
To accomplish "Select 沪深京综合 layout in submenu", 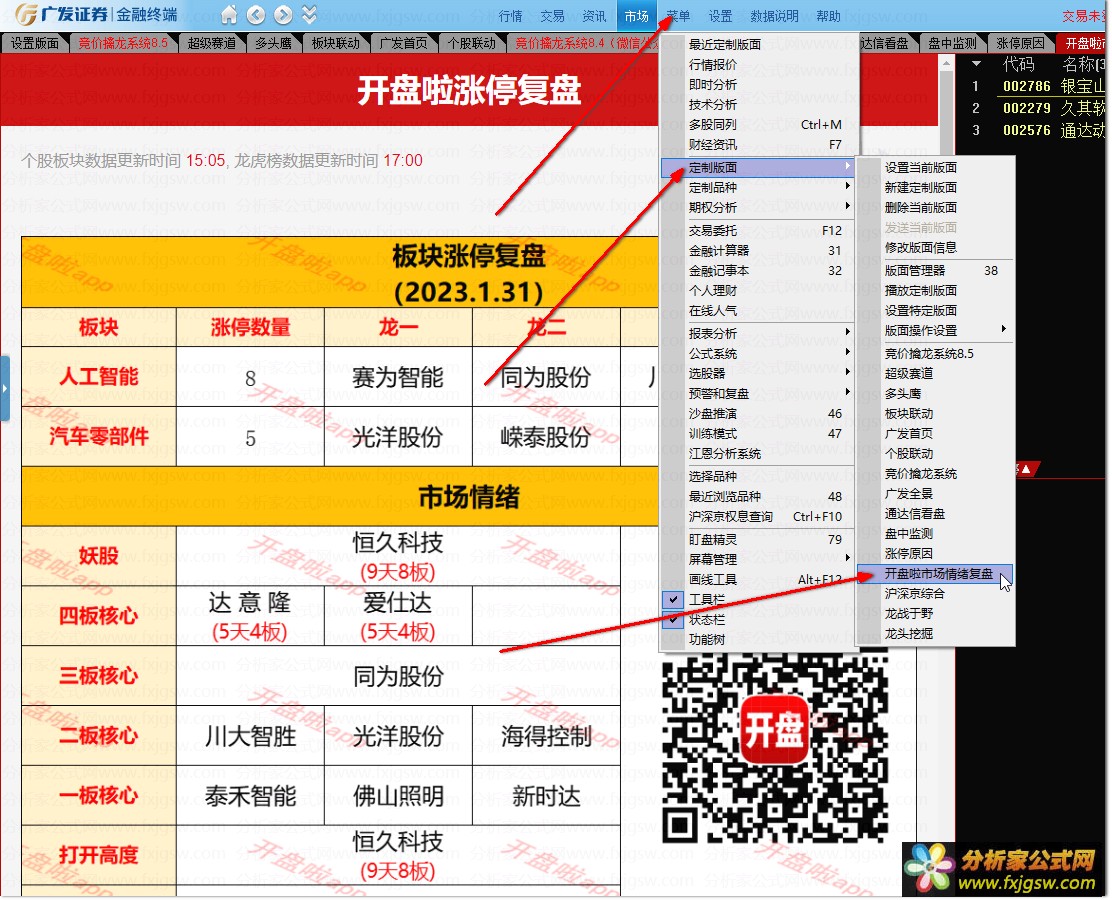I will tap(936, 594).
